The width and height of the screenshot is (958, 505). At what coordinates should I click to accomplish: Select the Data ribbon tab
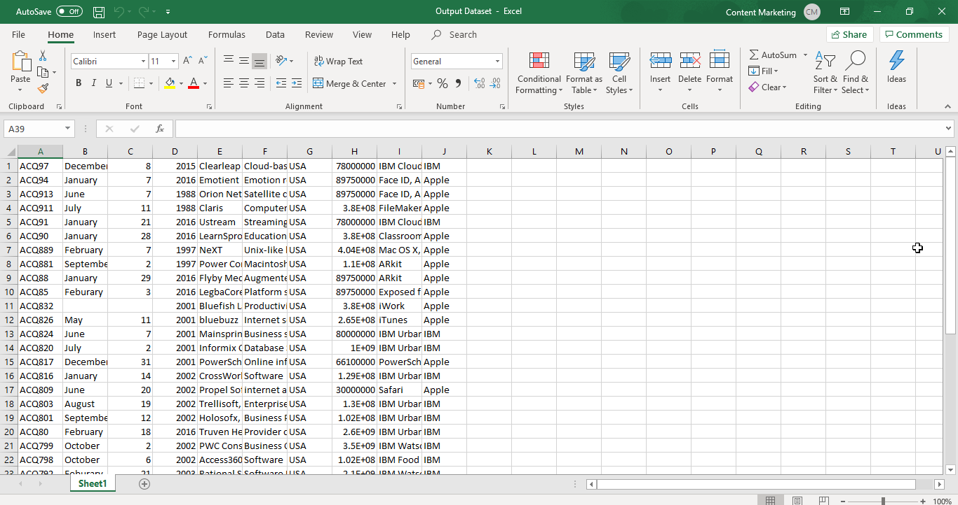(275, 35)
